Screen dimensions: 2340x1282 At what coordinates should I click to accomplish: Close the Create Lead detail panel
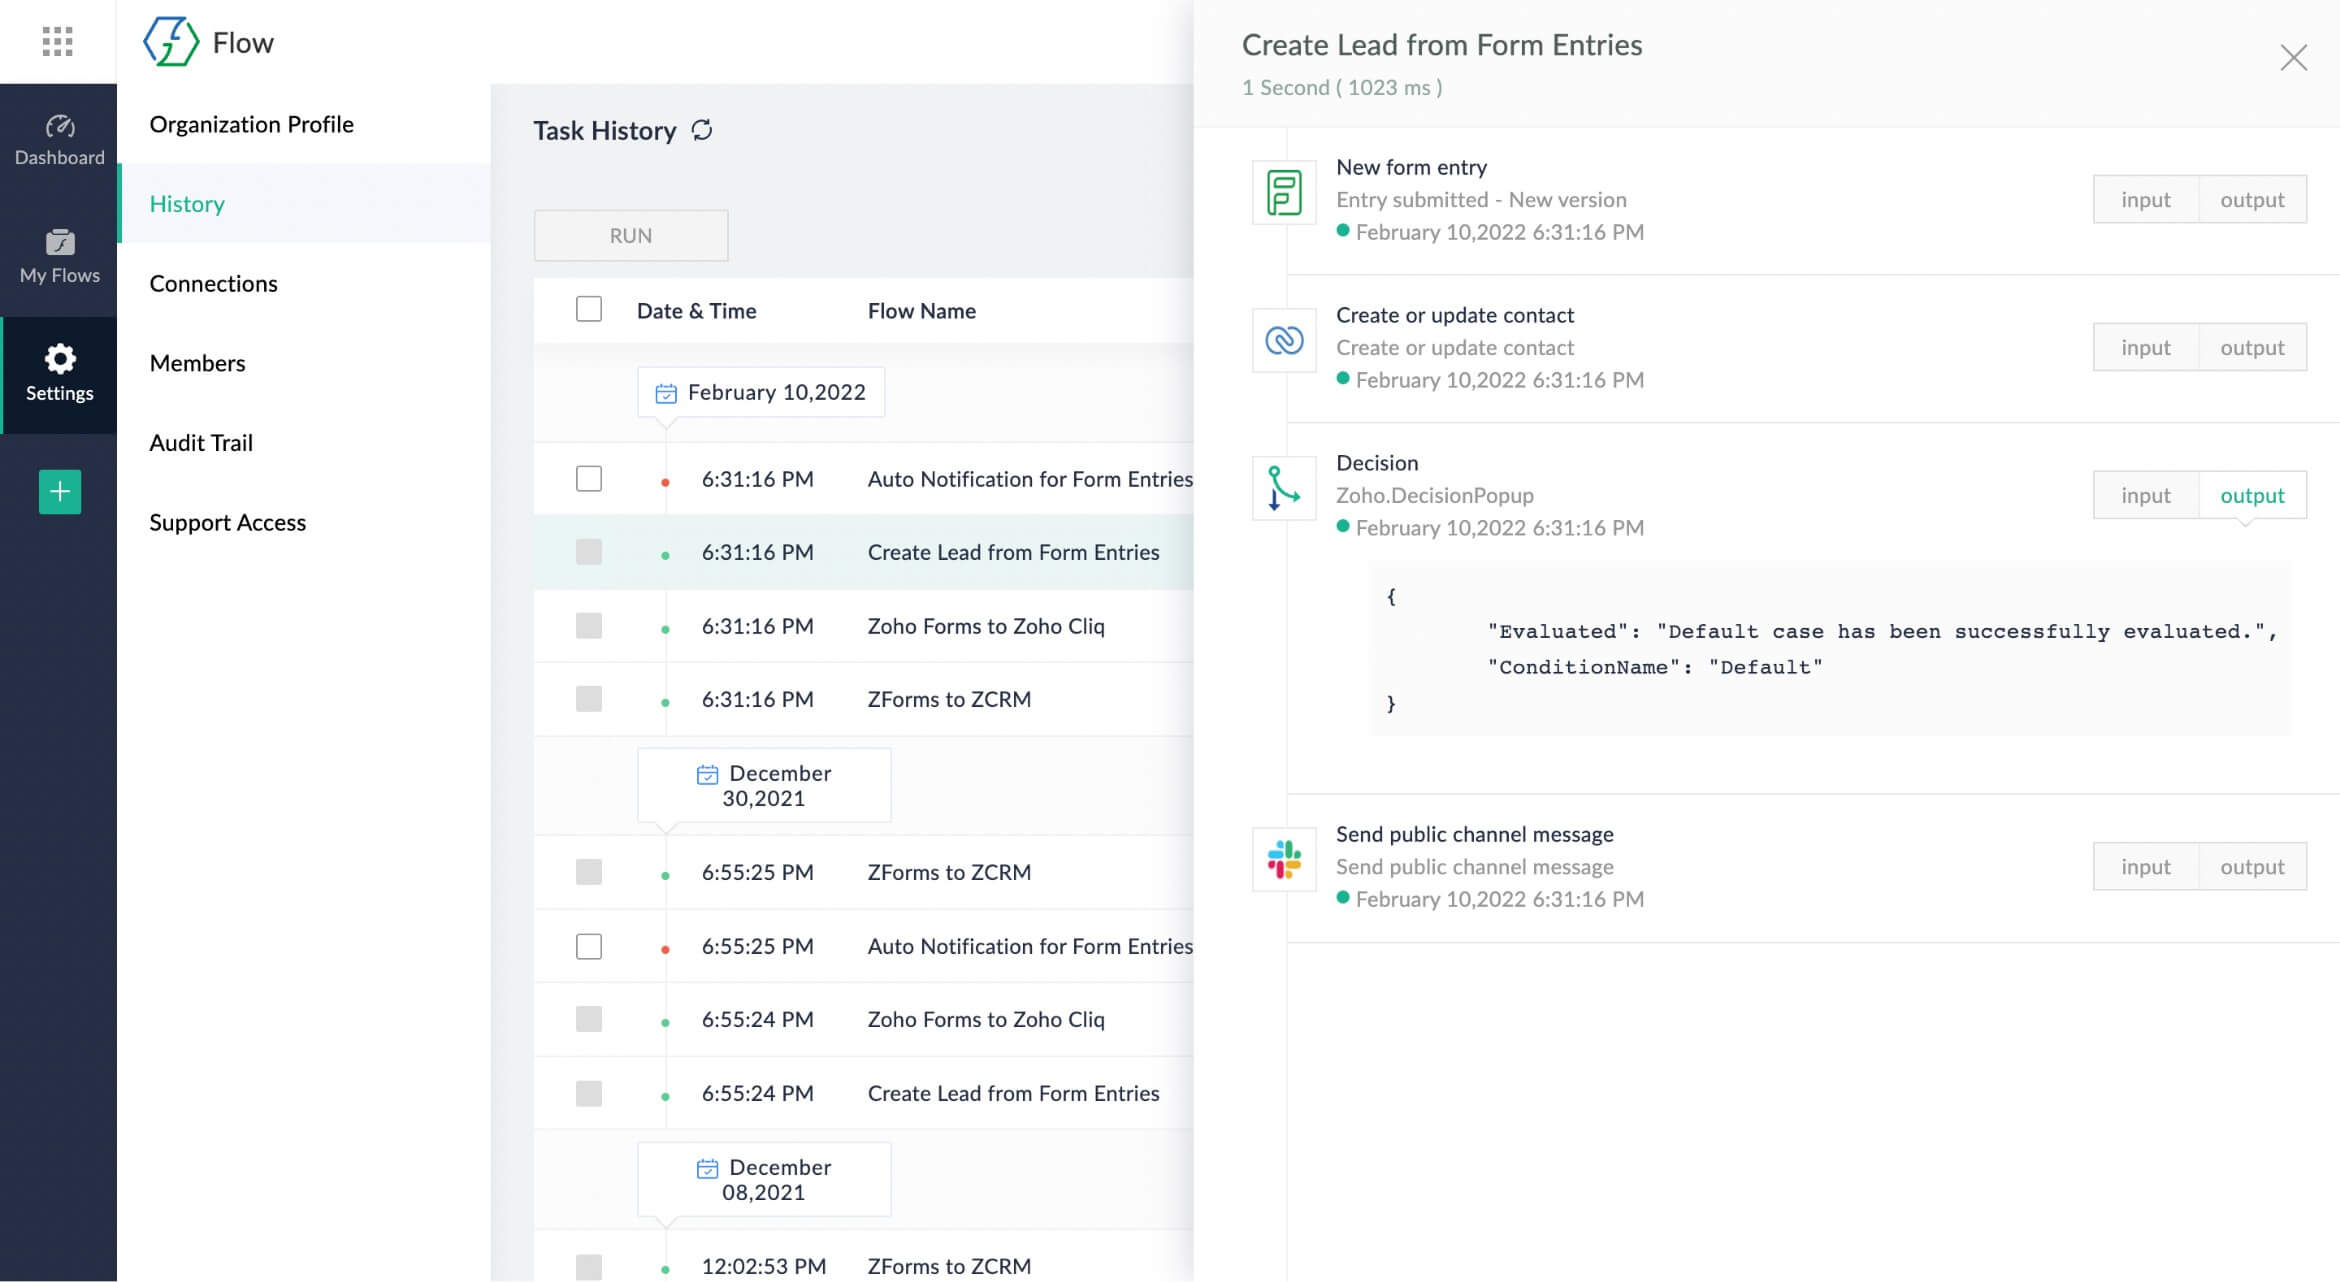pyautogui.click(x=2293, y=58)
